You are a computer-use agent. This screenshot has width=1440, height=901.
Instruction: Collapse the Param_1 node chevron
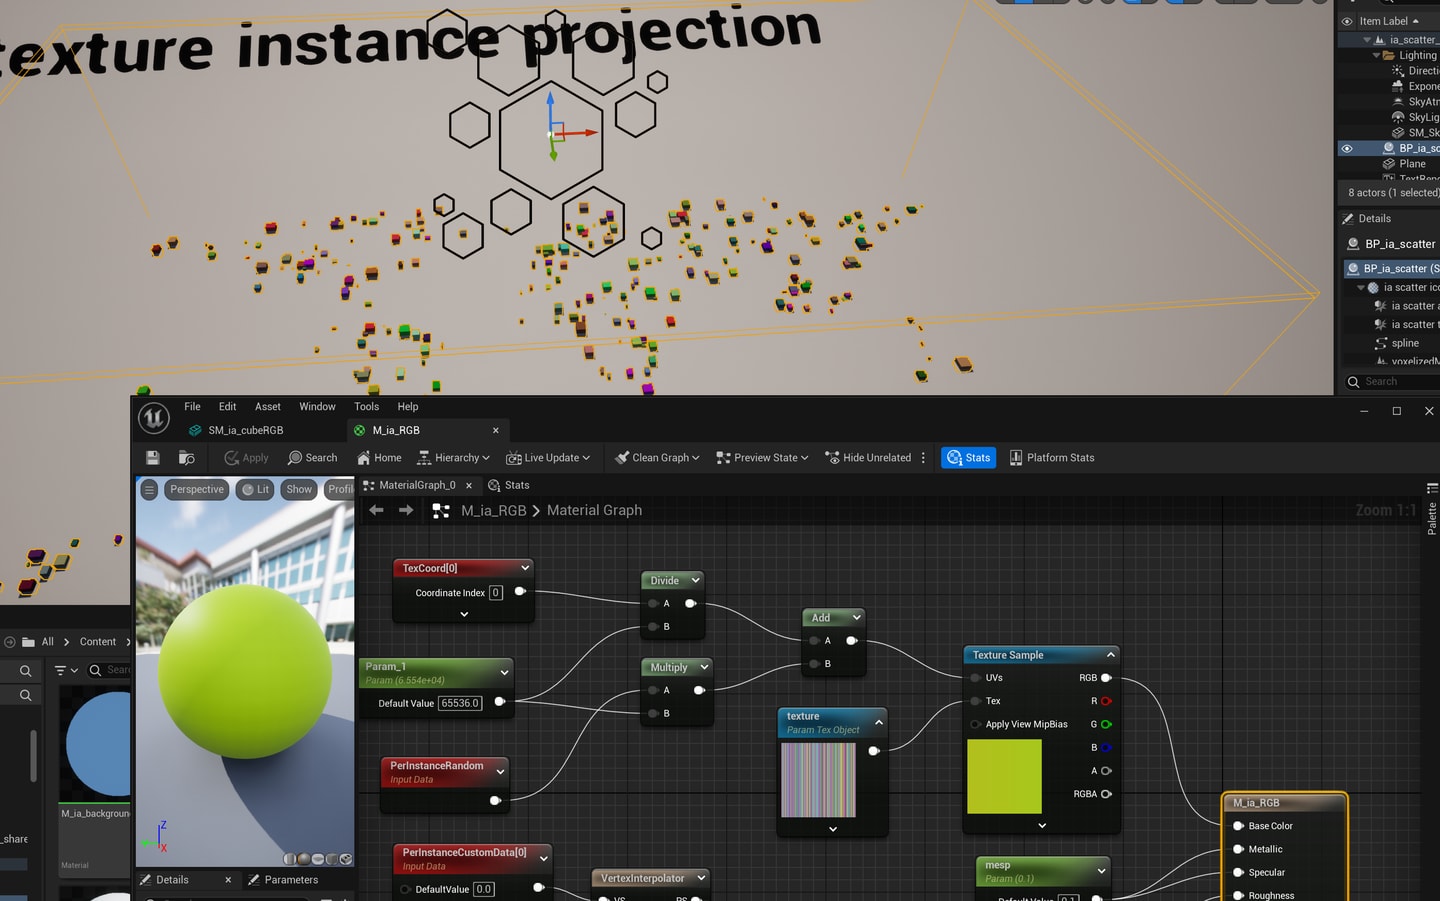[504, 673]
